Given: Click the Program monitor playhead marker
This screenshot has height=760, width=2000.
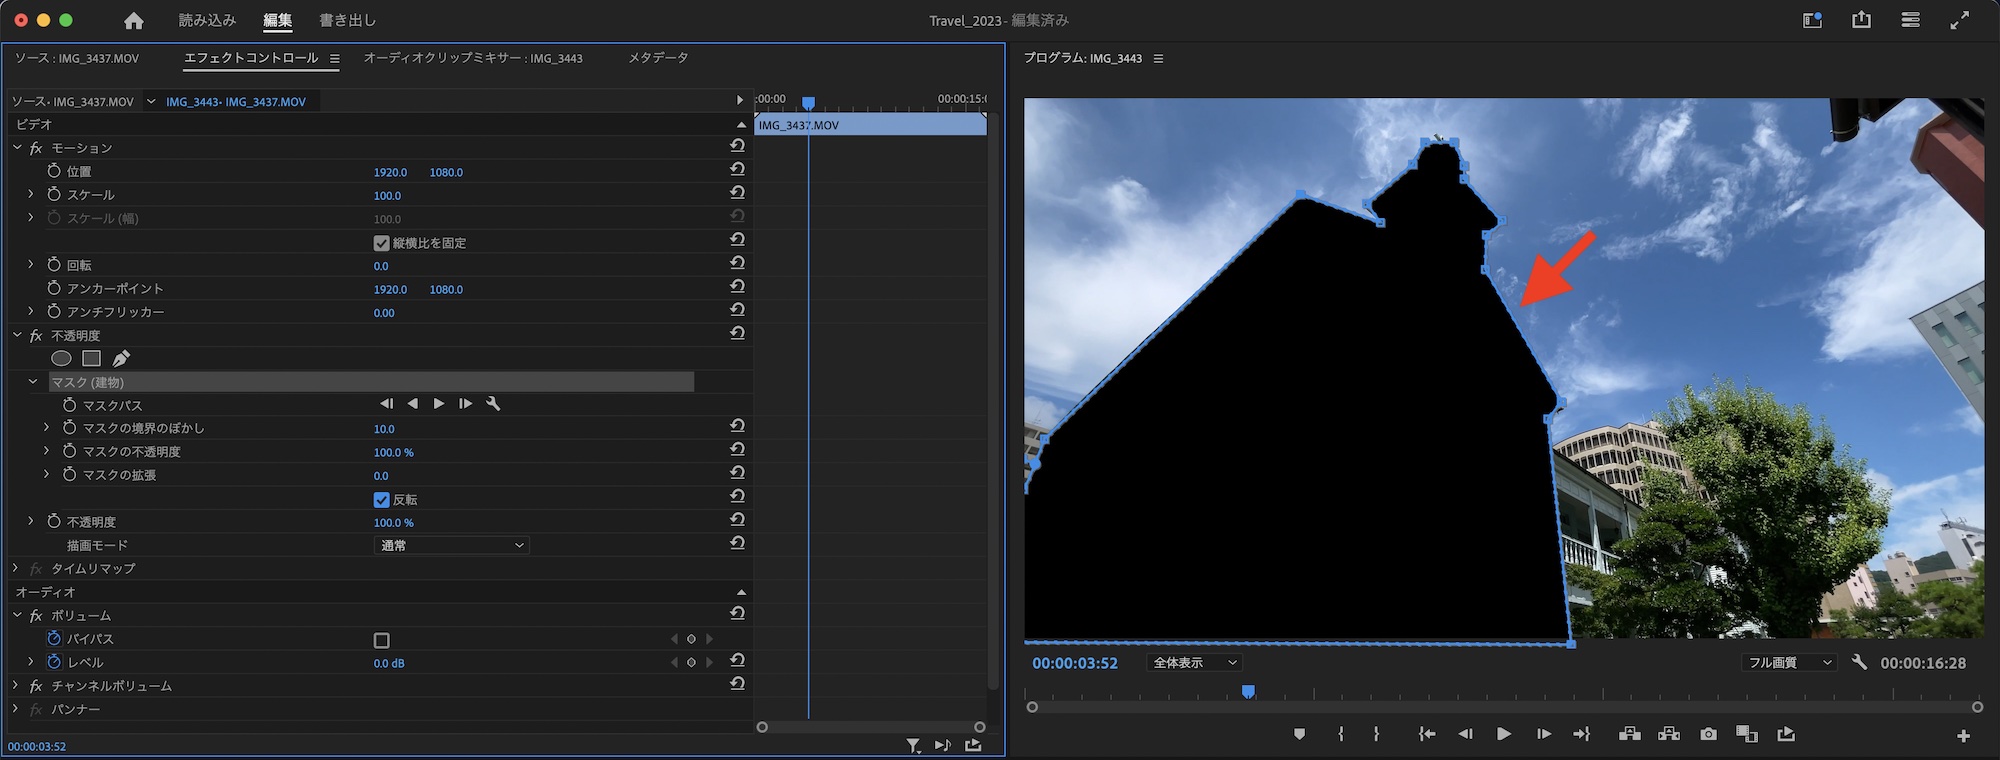Looking at the screenshot, I should point(1248,692).
